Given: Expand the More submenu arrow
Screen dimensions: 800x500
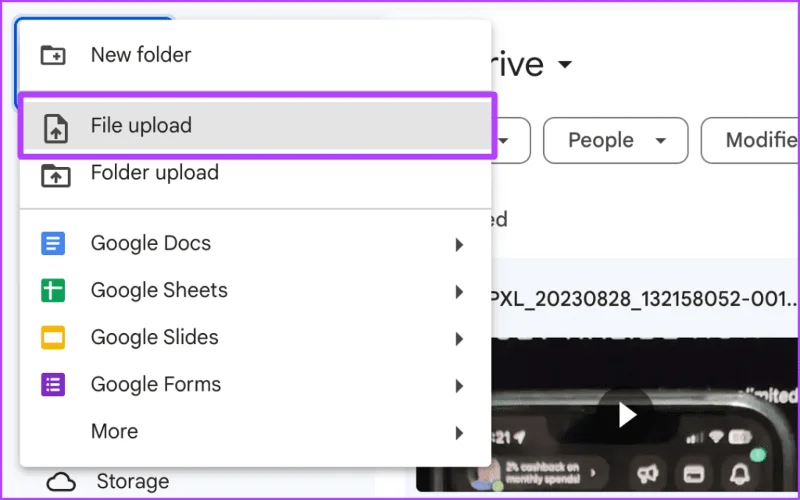Looking at the screenshot, I should pos(459,433).
